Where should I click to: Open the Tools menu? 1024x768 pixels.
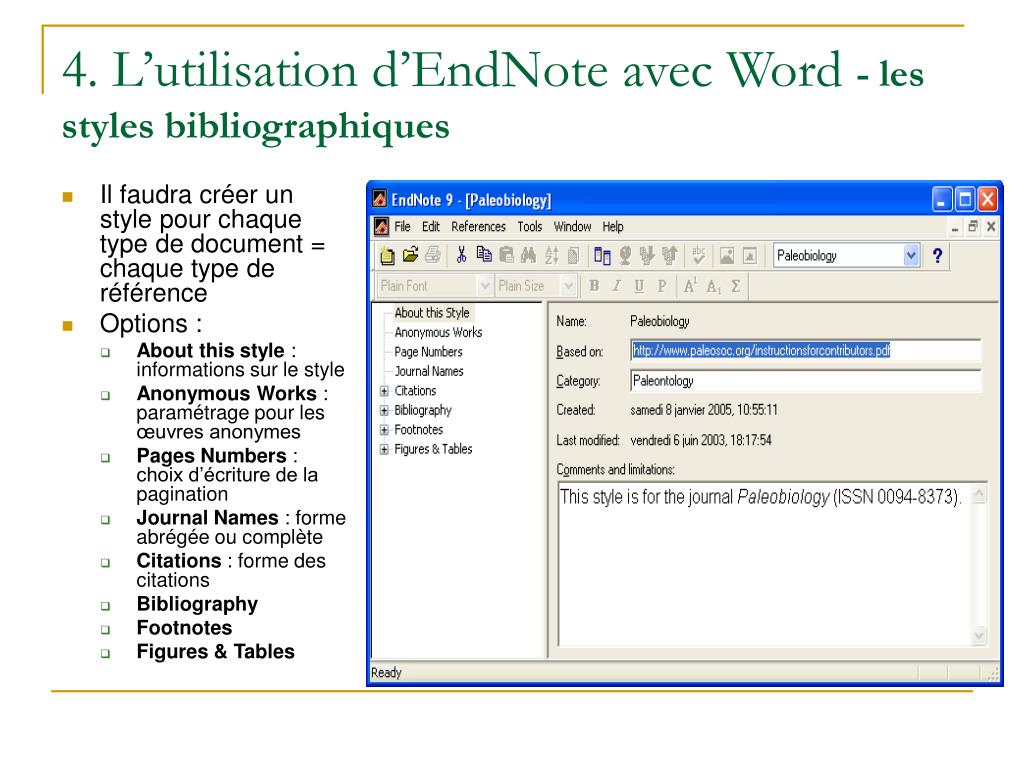pos(530,227)
